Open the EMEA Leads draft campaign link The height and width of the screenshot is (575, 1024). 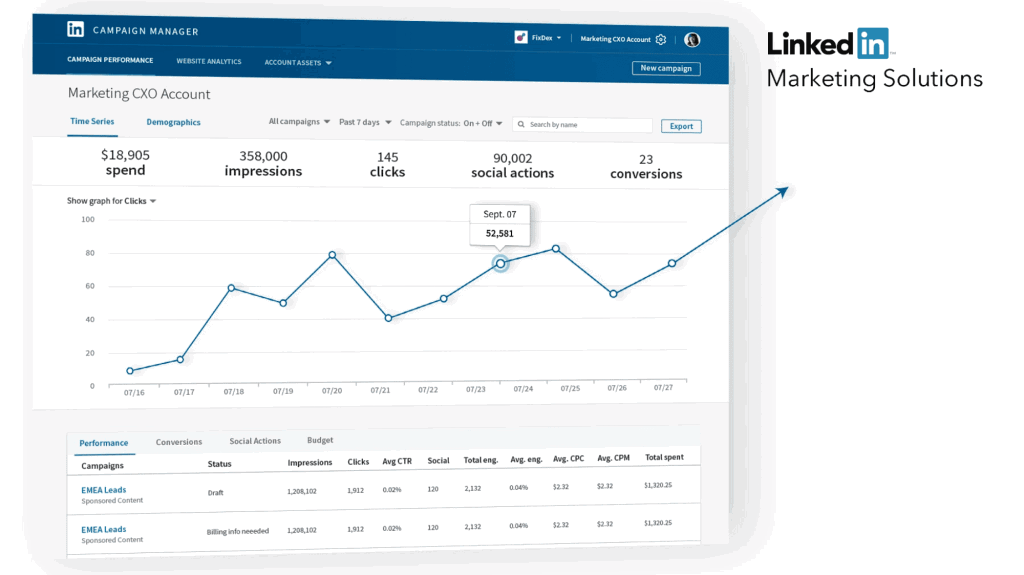(104, 490)
